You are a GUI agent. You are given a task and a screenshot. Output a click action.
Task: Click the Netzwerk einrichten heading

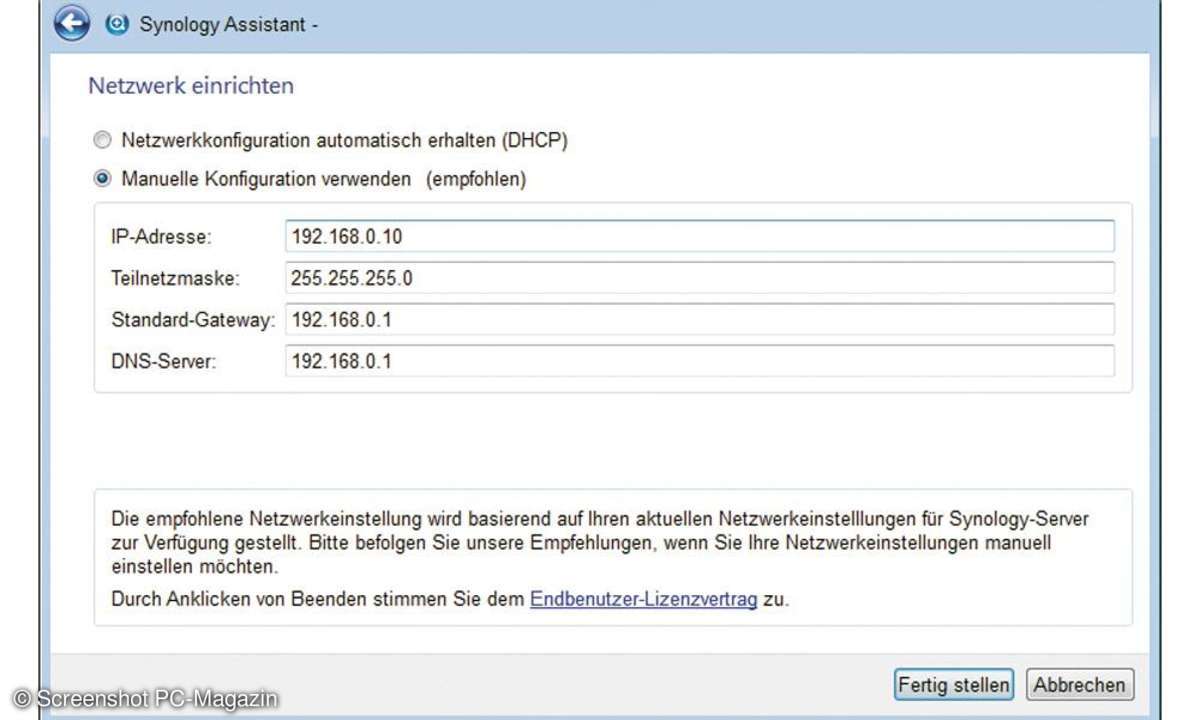pyautogui.click(x=191, y=86)
